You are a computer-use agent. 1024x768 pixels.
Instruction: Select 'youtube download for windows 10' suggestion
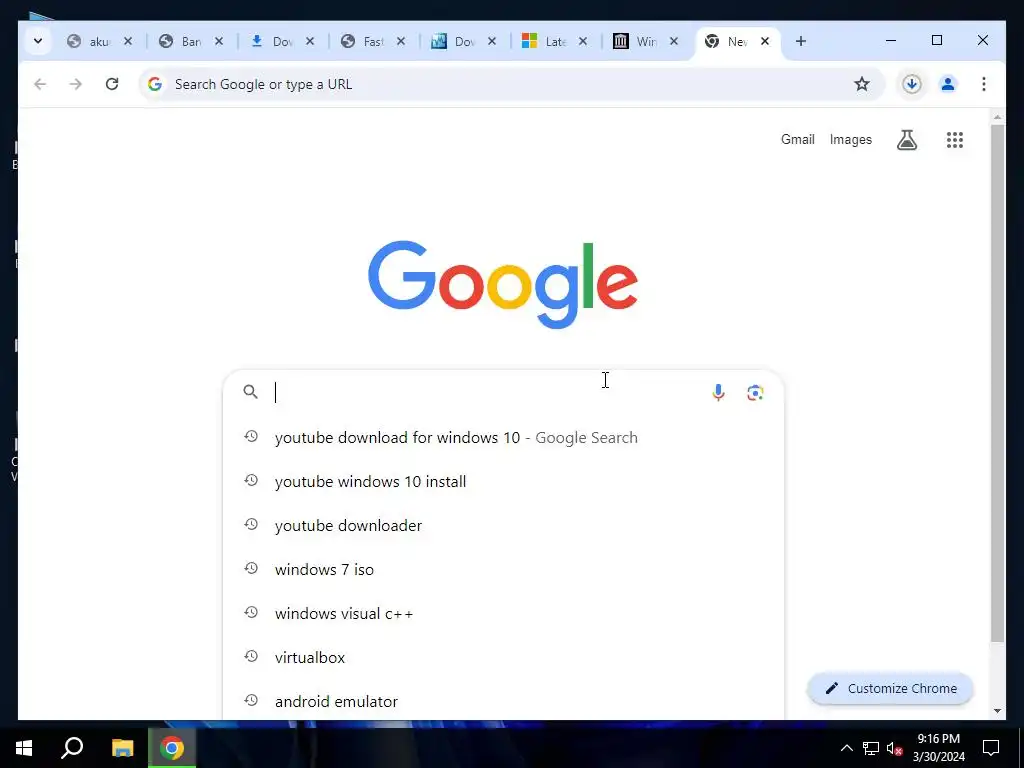tap(503, 438)
